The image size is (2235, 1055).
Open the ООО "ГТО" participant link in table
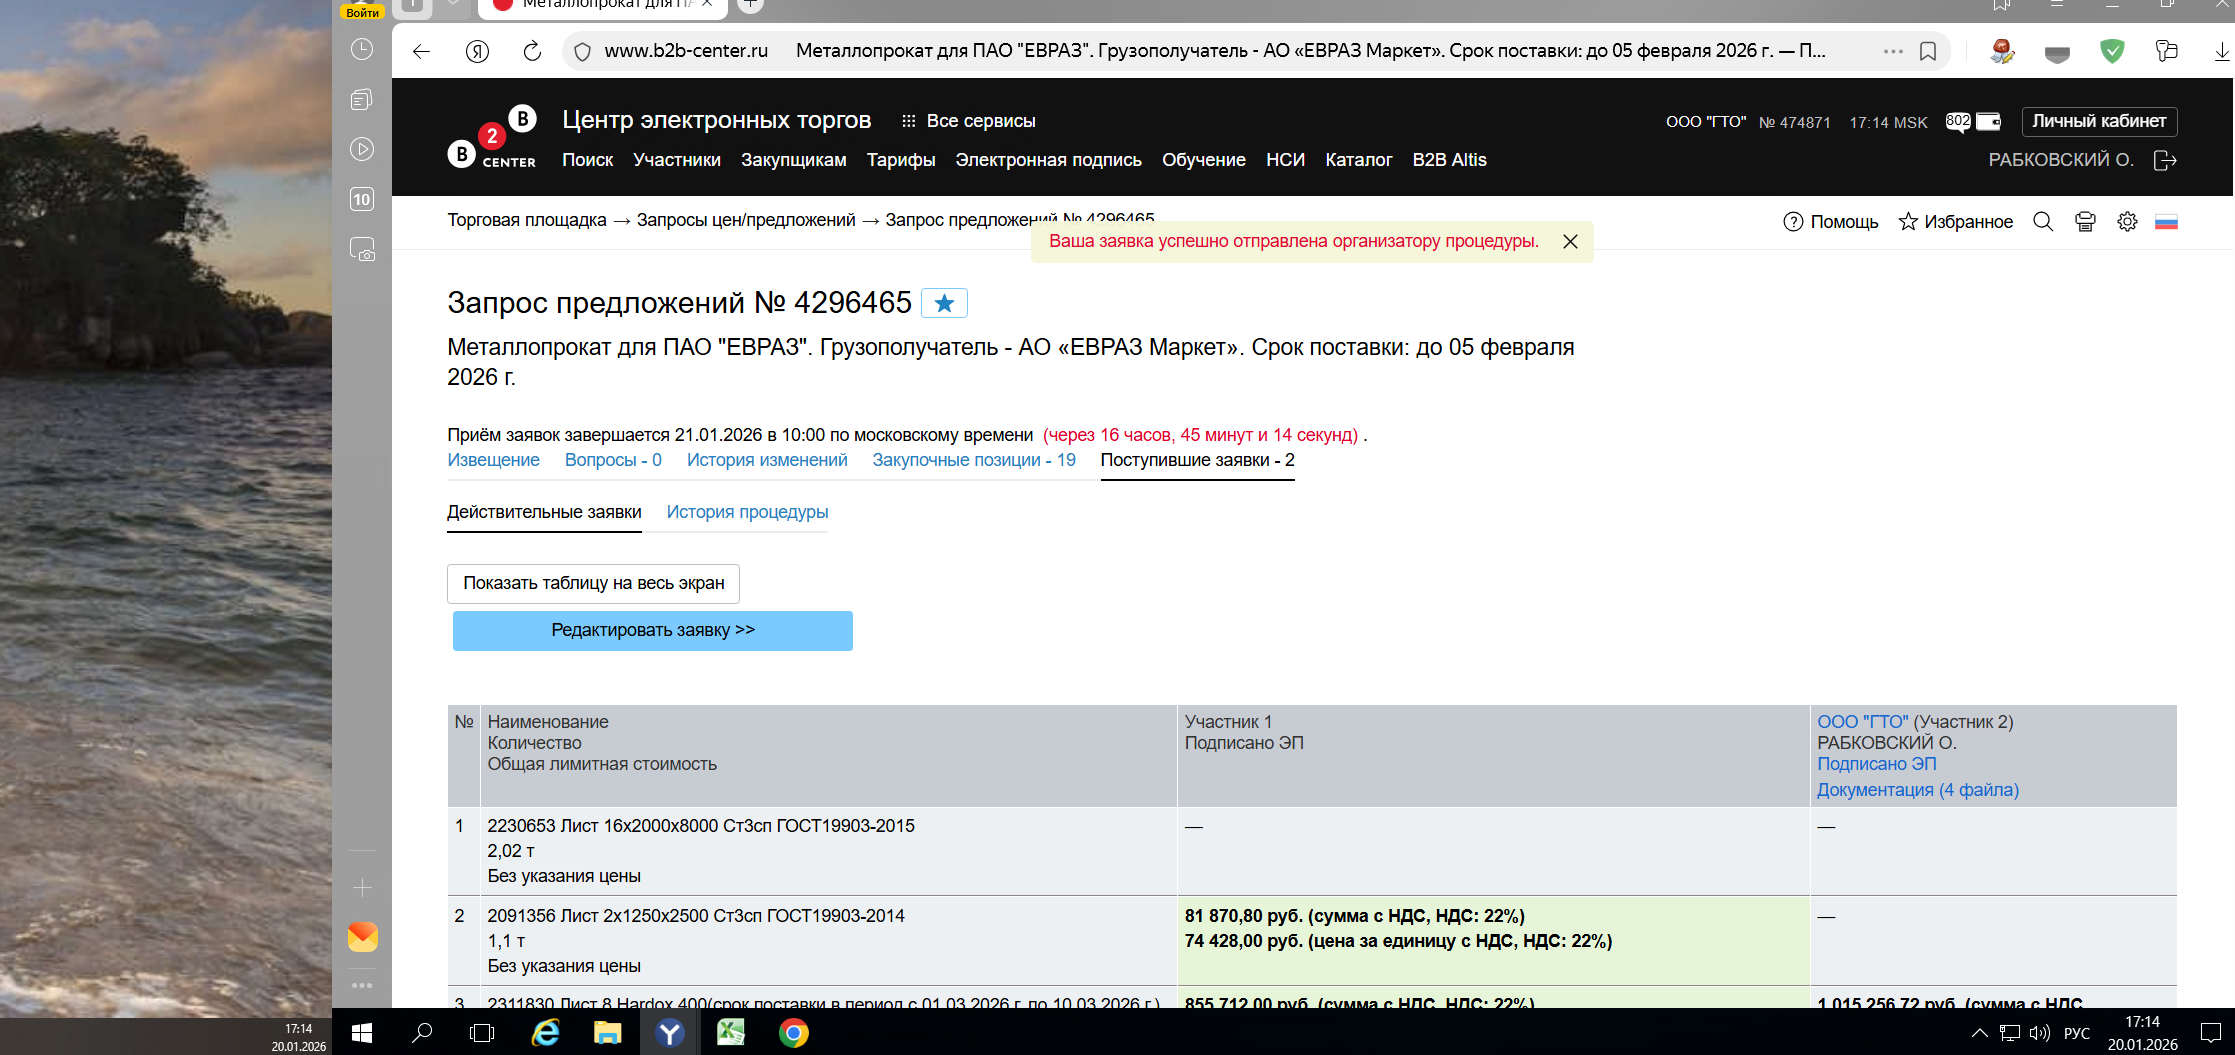tap(1862, 722)
